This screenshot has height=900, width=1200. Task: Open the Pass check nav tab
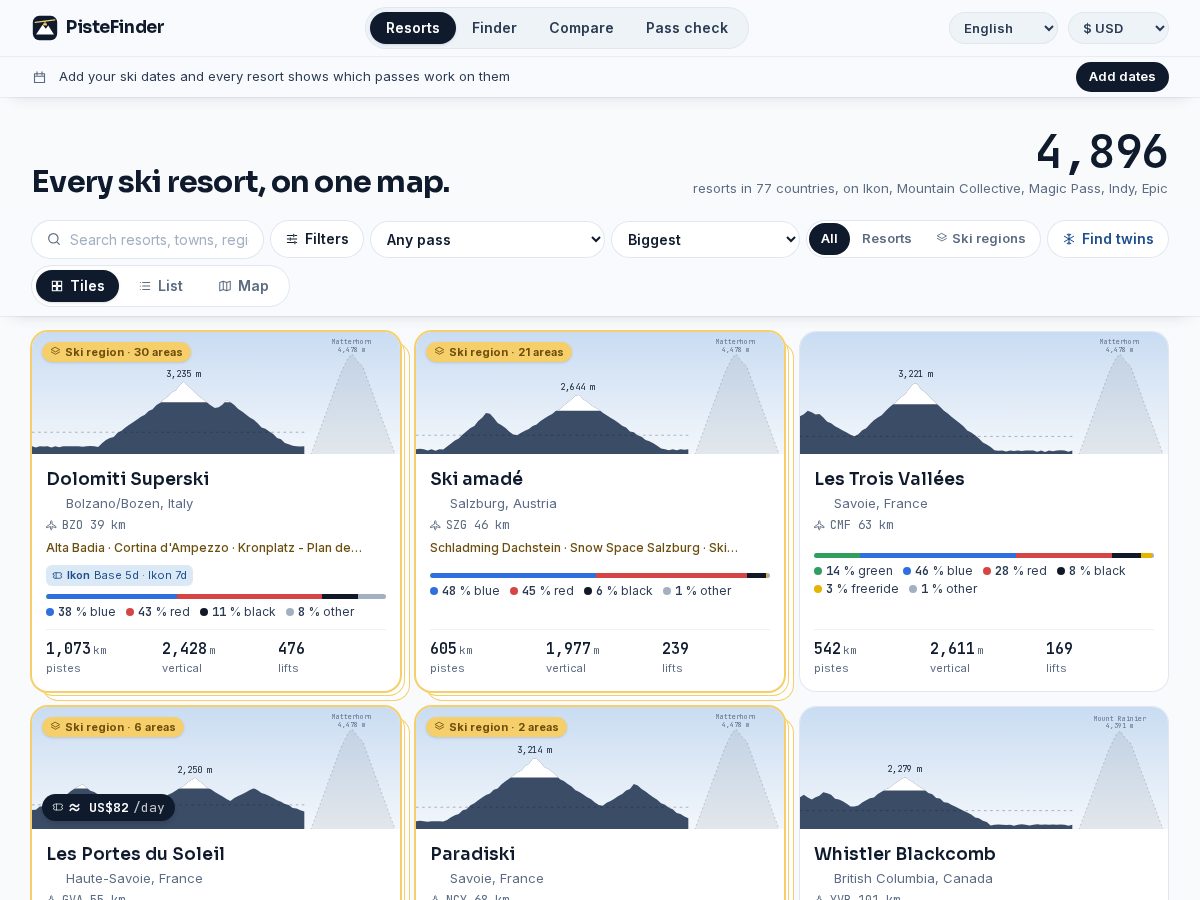687,28
